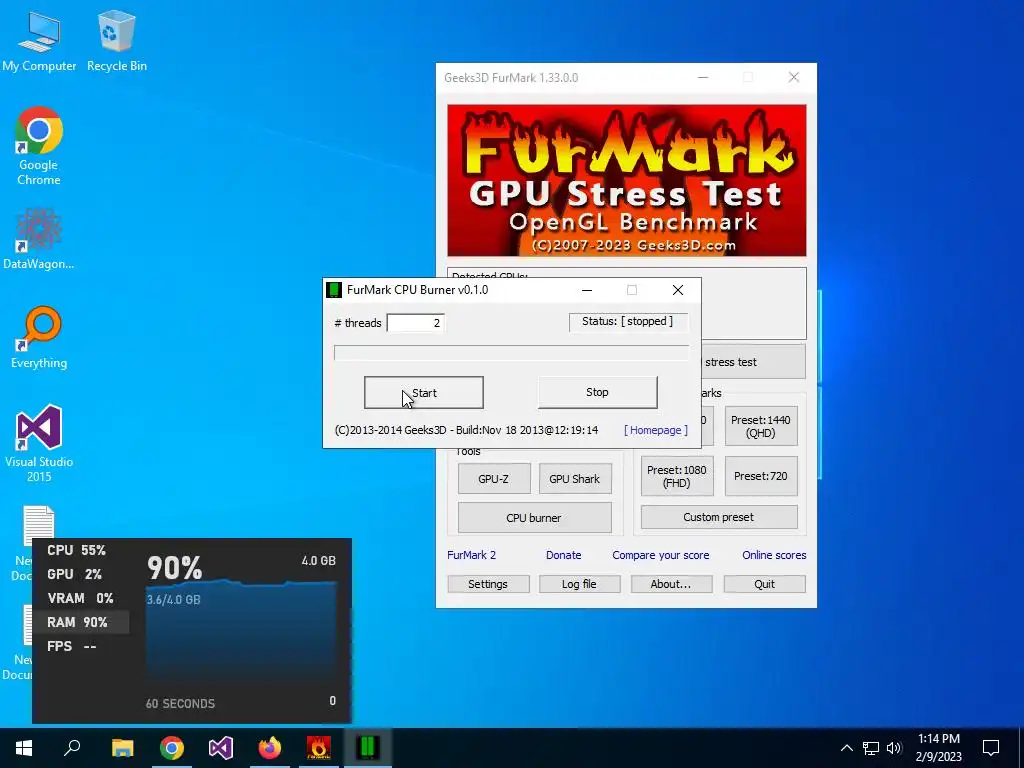Click the Stop button in CPU Burner
The height and width of the screenshot is (768, 1024).
click(x=598, y=392)
